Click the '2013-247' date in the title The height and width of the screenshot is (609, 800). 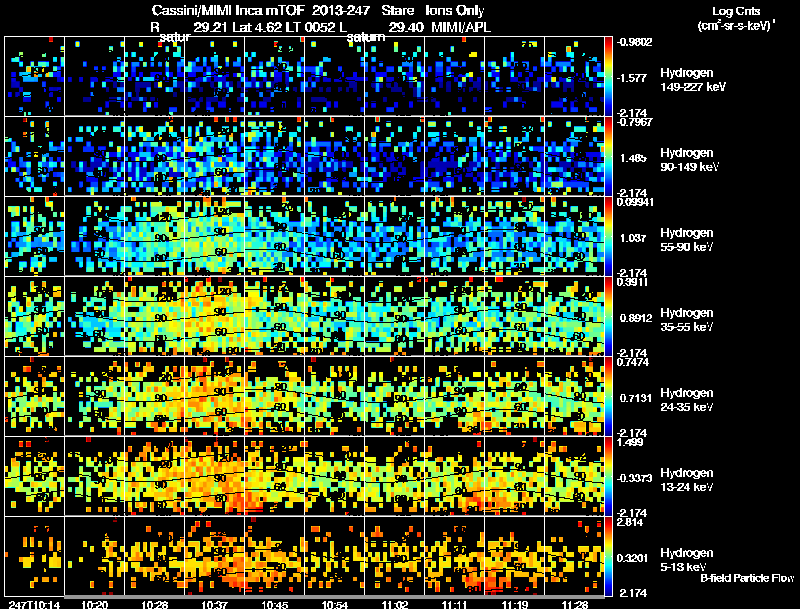pyautogui.click(x=341, y=10)
